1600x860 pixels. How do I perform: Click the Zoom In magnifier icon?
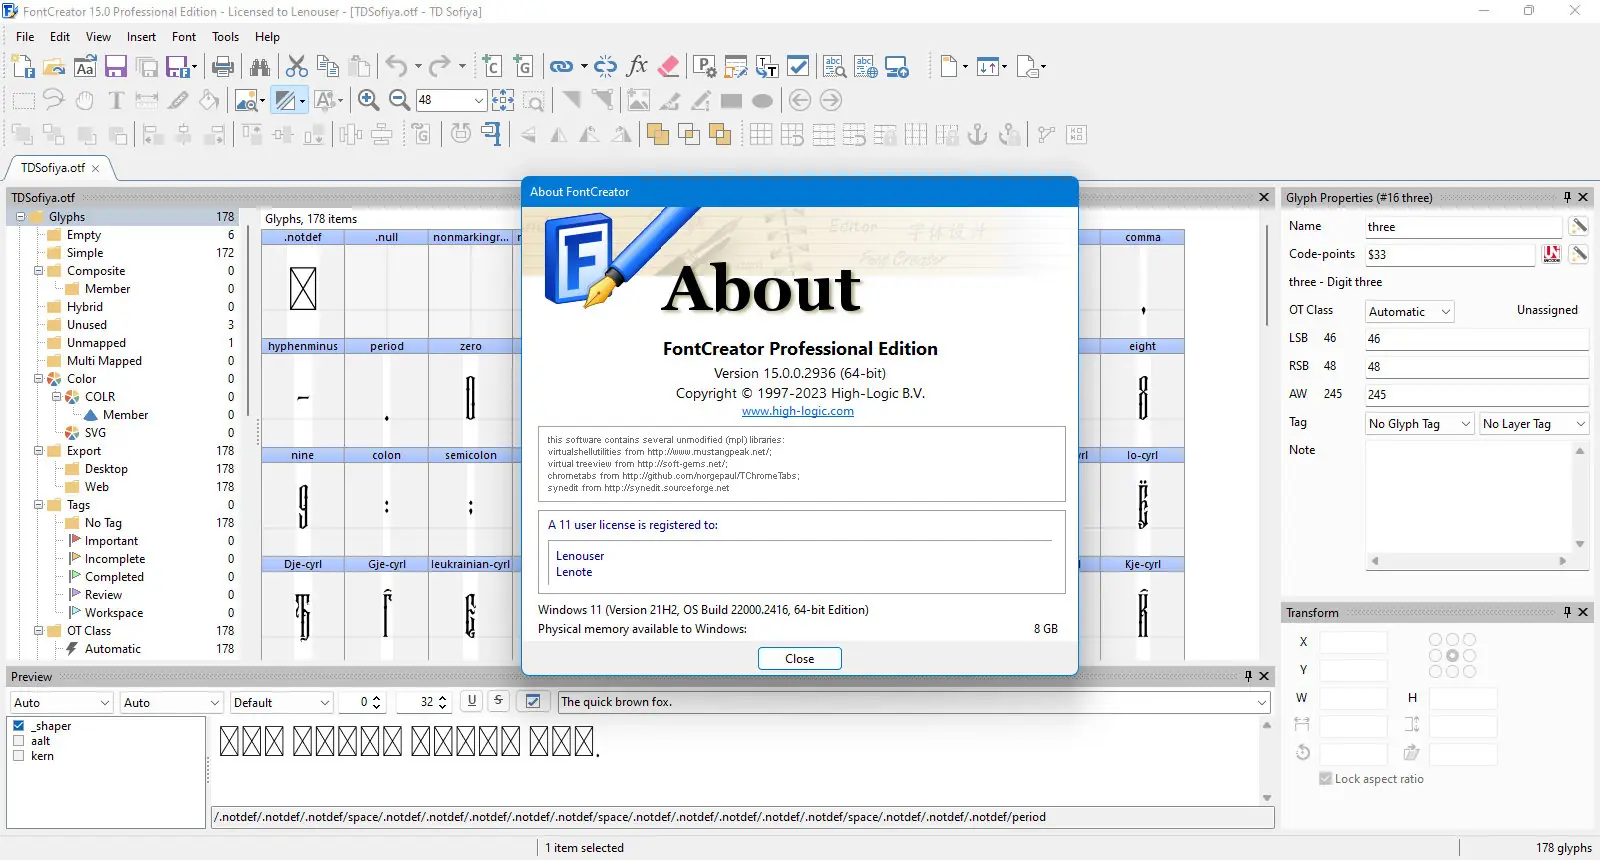click(x=368, y=100)
